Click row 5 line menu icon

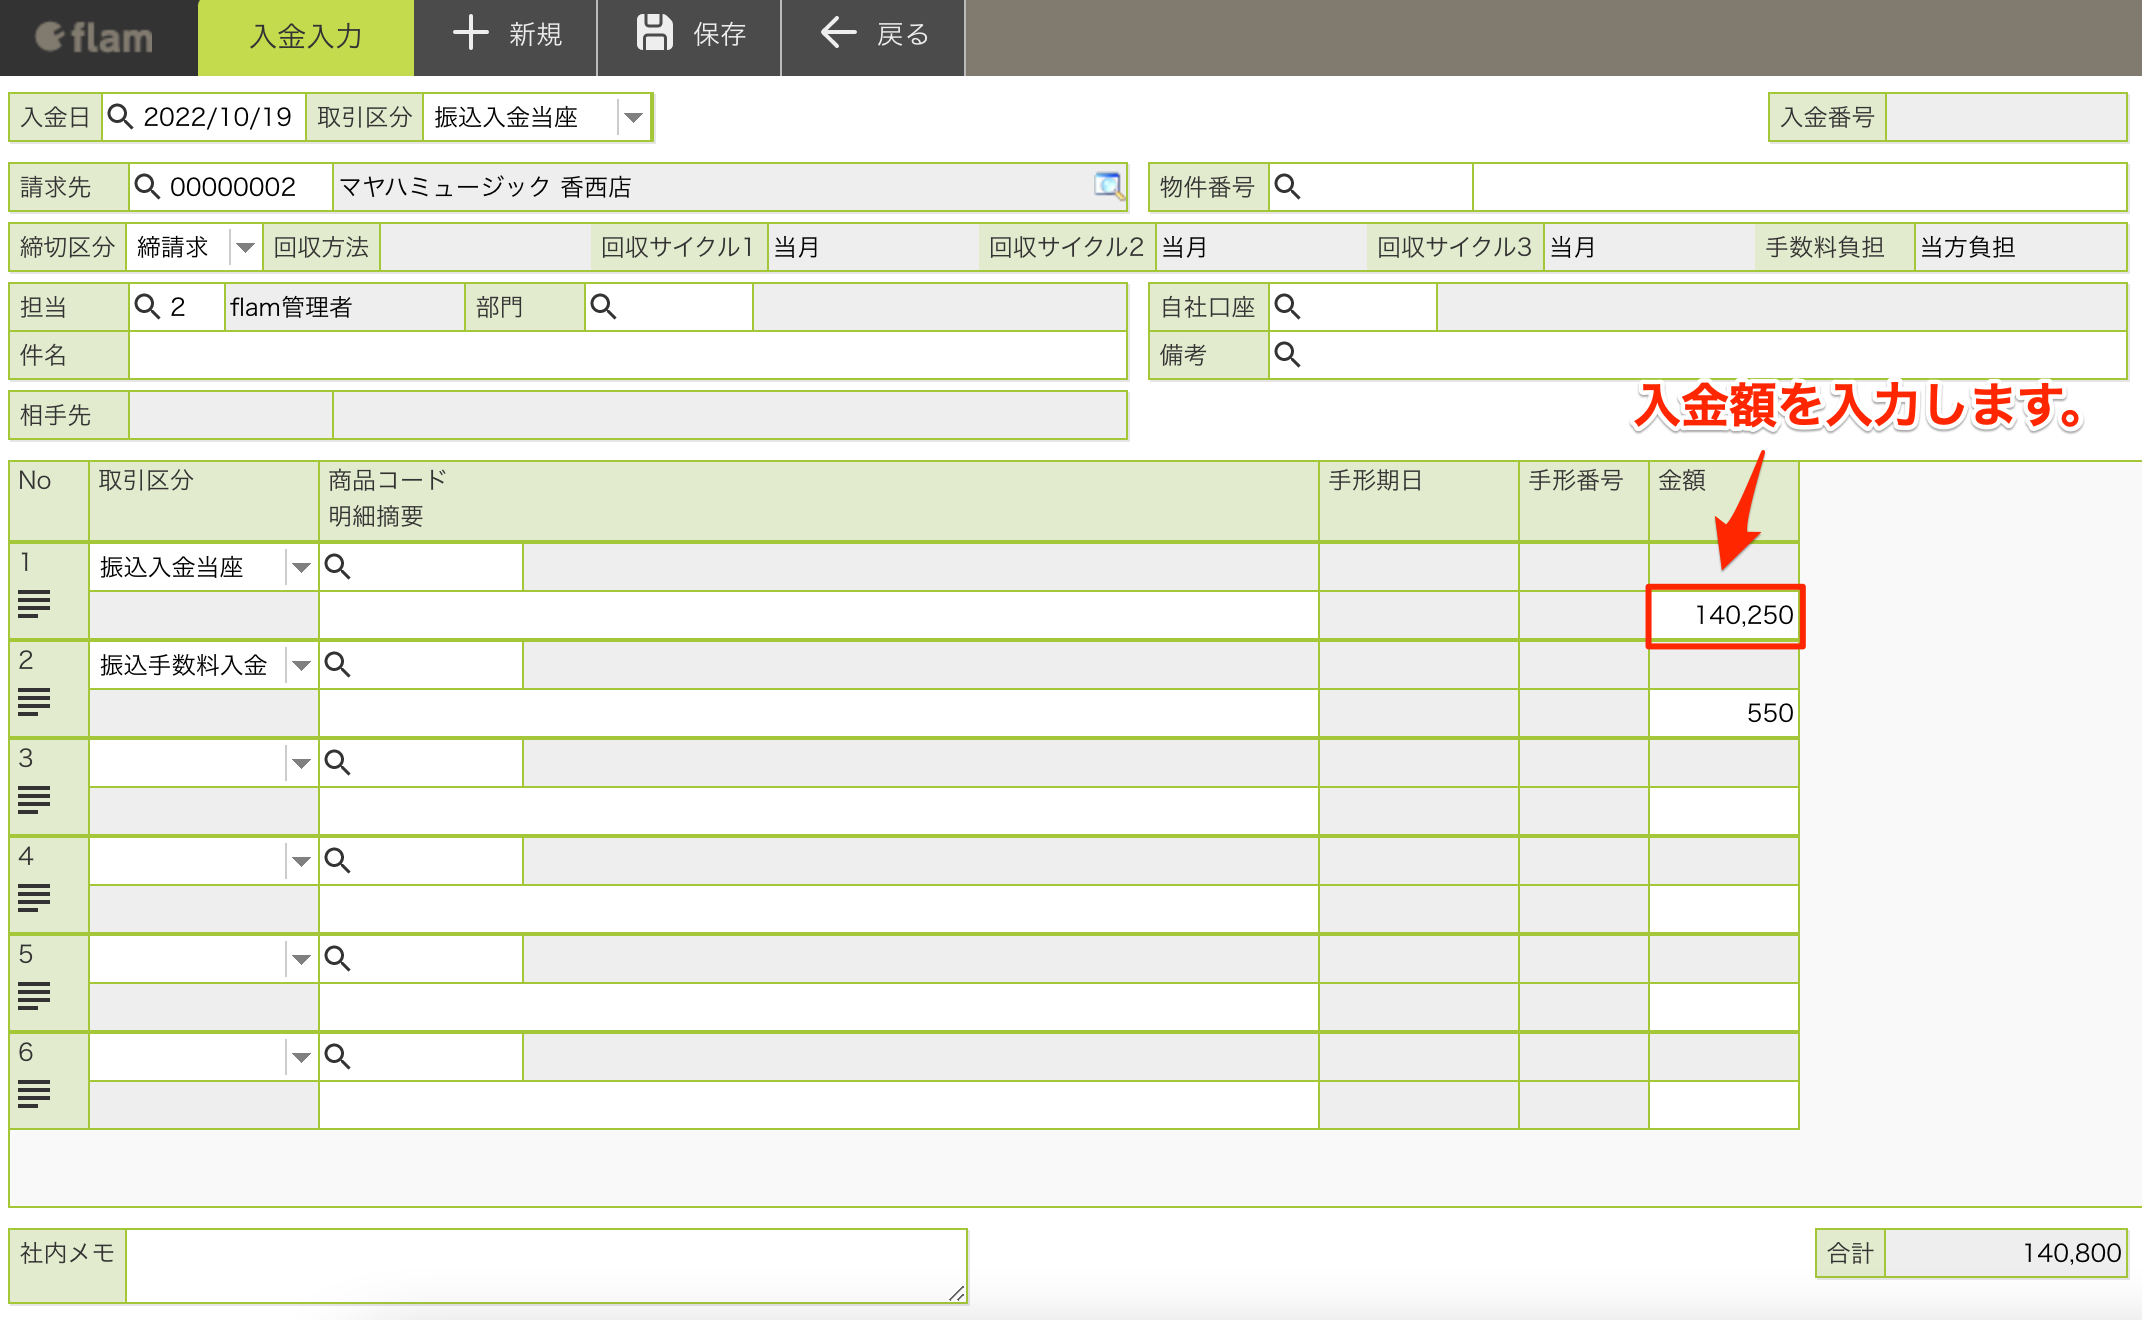[x=34, y=996]
